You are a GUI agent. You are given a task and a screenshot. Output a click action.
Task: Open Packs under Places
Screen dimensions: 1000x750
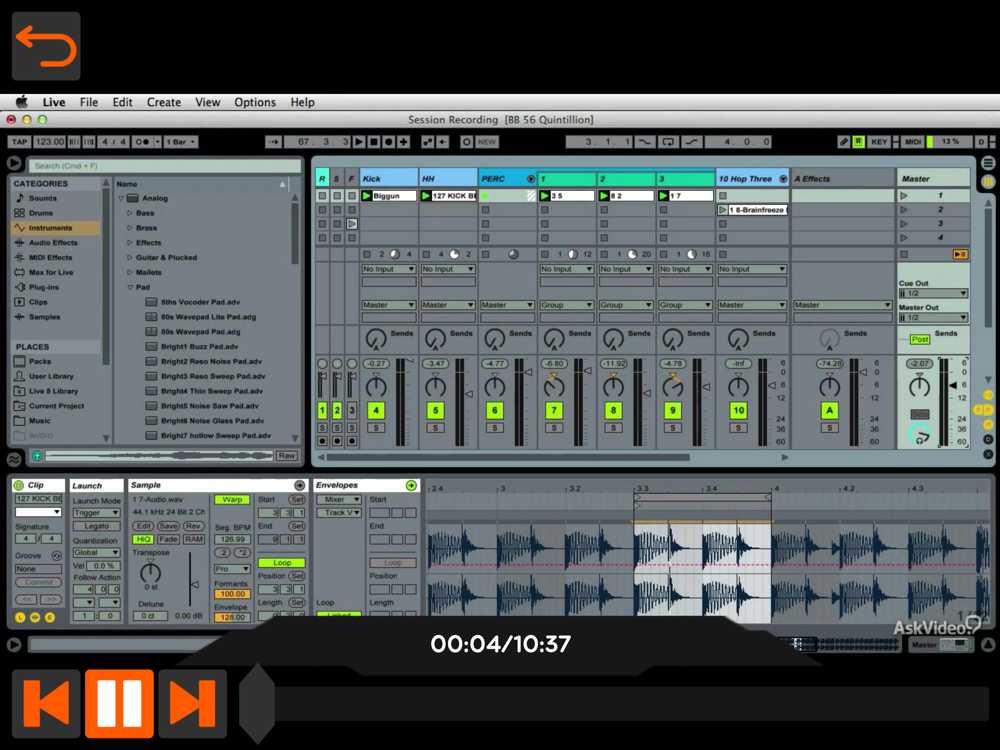[40, 362]
